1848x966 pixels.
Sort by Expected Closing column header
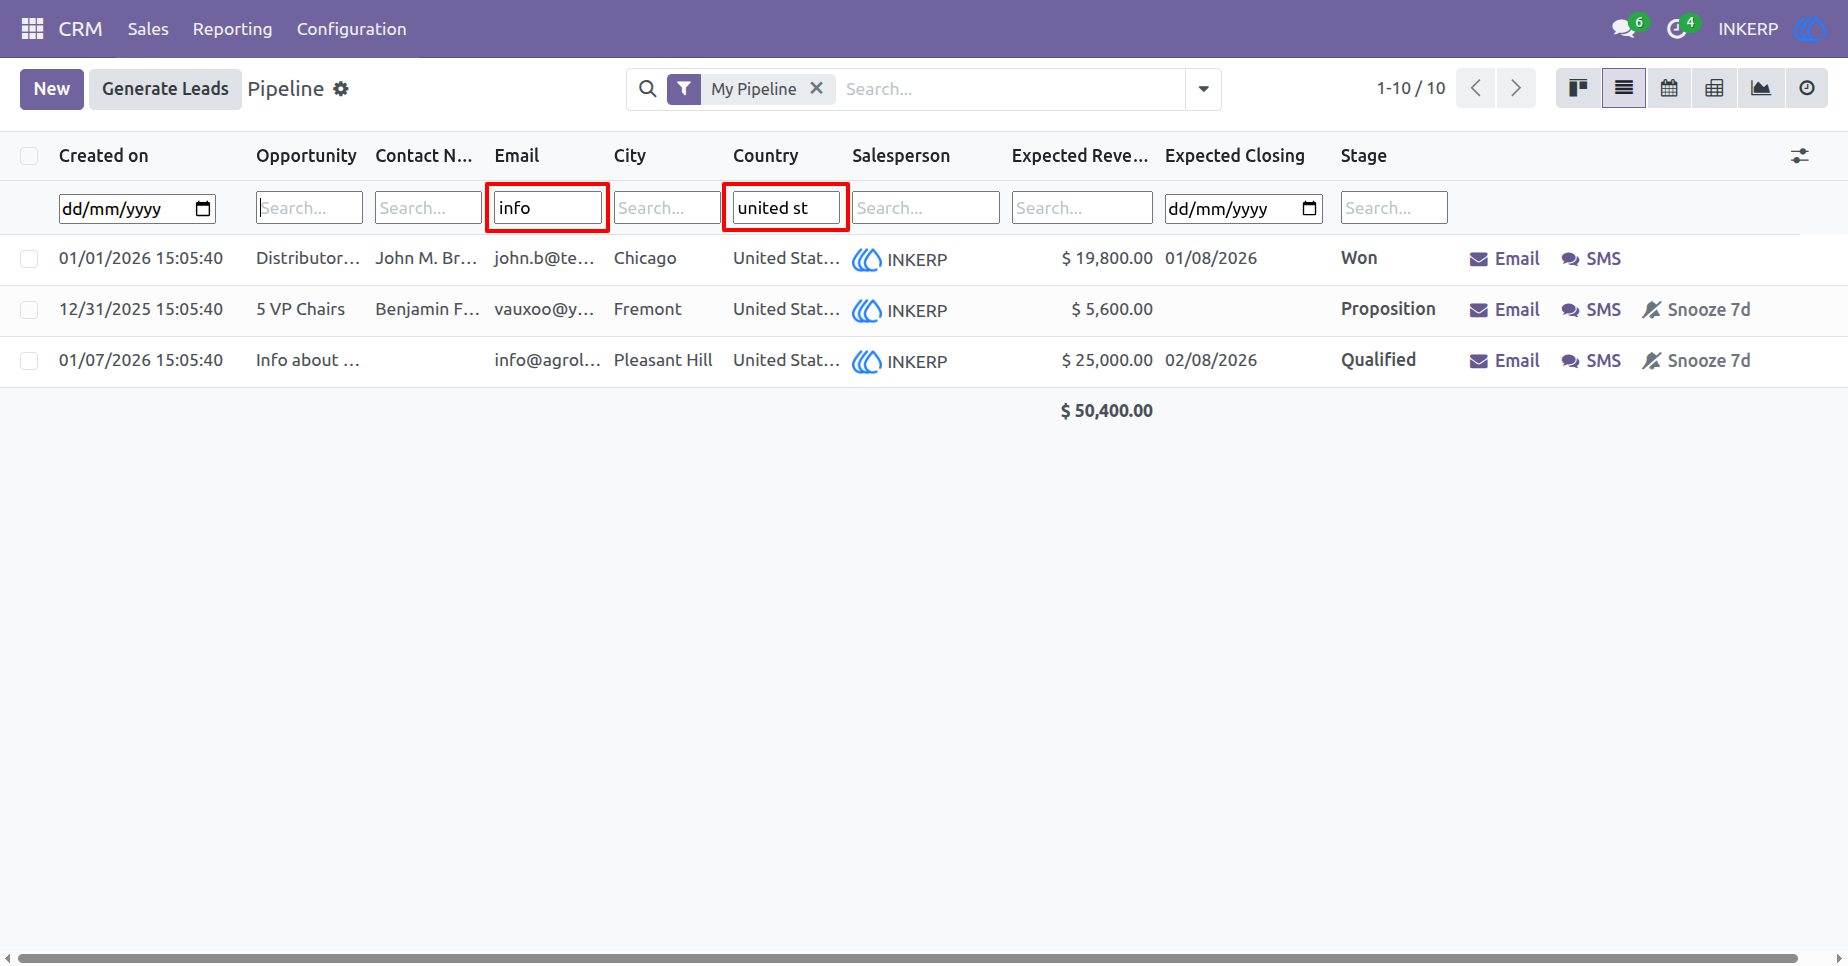pyautogui.click(x=1235, y=156)
